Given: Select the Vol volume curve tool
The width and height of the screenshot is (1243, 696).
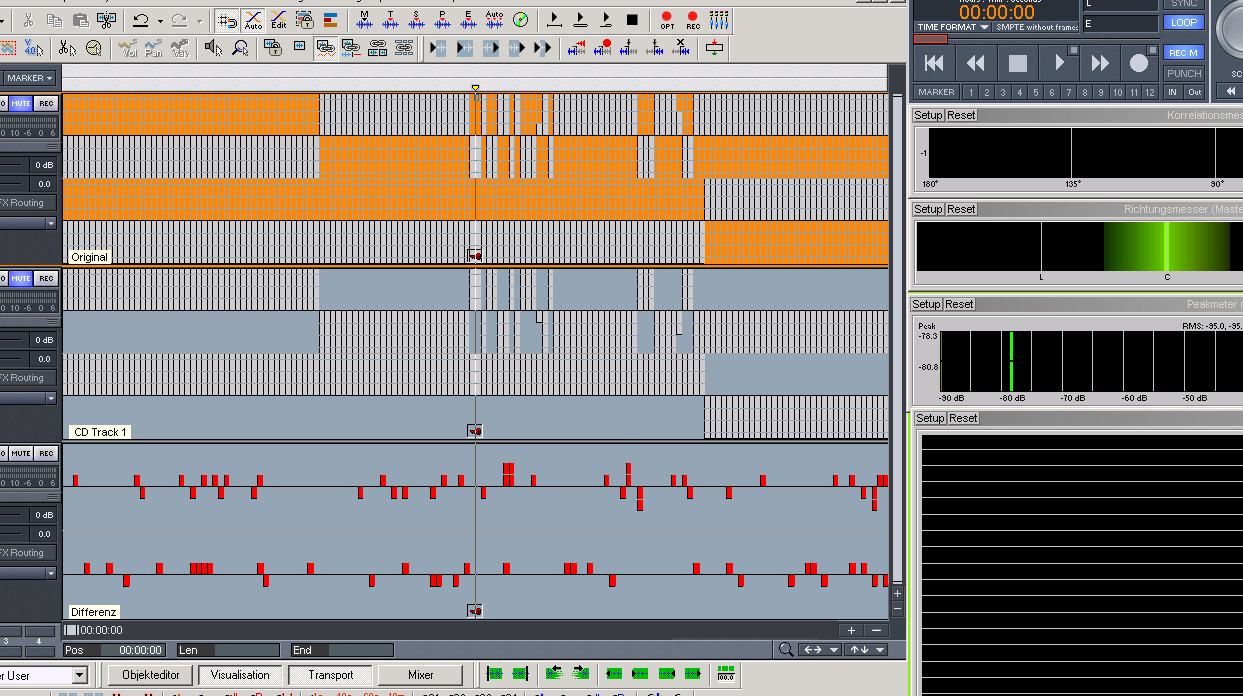Looking at the screenshot, I should [x=127, y=47].
